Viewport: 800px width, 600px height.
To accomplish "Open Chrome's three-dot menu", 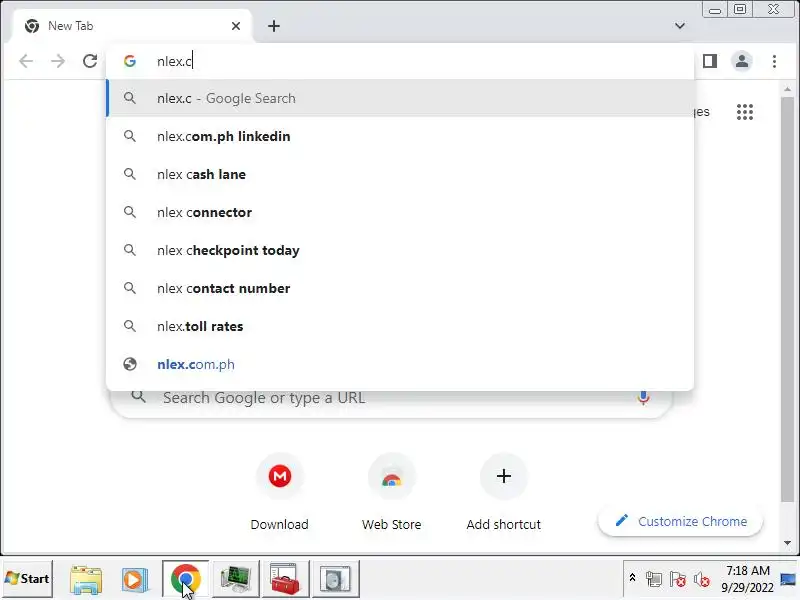I will pos(774,61).
